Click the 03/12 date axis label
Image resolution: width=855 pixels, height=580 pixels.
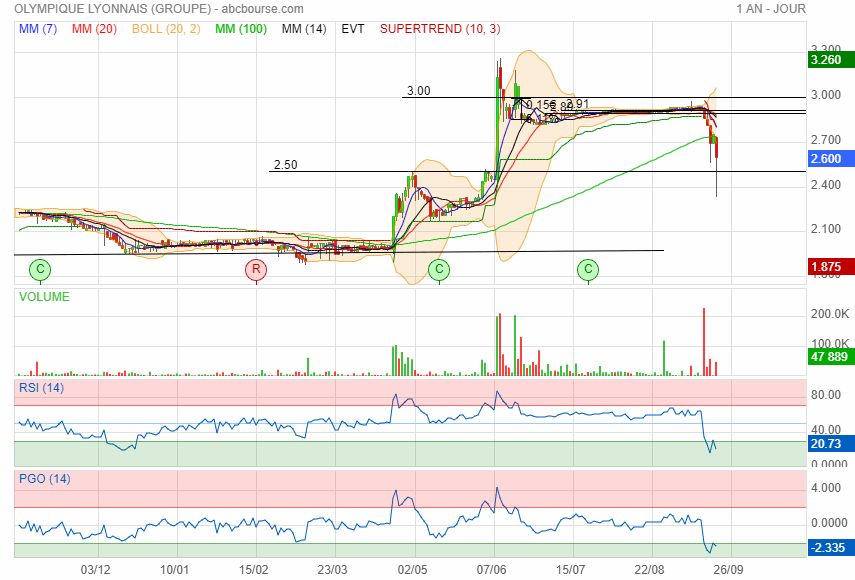(x=95, y=570)
